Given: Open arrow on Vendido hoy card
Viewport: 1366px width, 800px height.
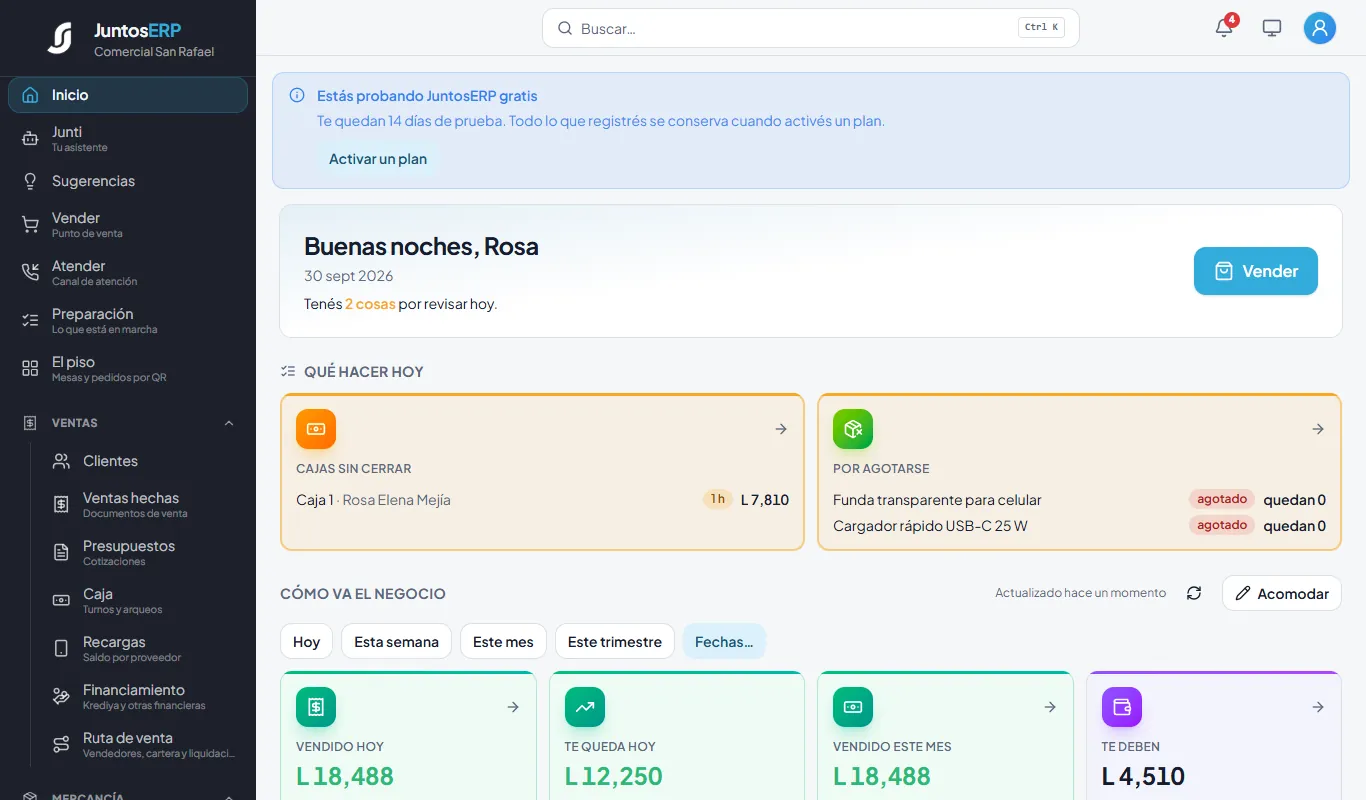Looking at the screenshot, I should (x=513, y=707).
